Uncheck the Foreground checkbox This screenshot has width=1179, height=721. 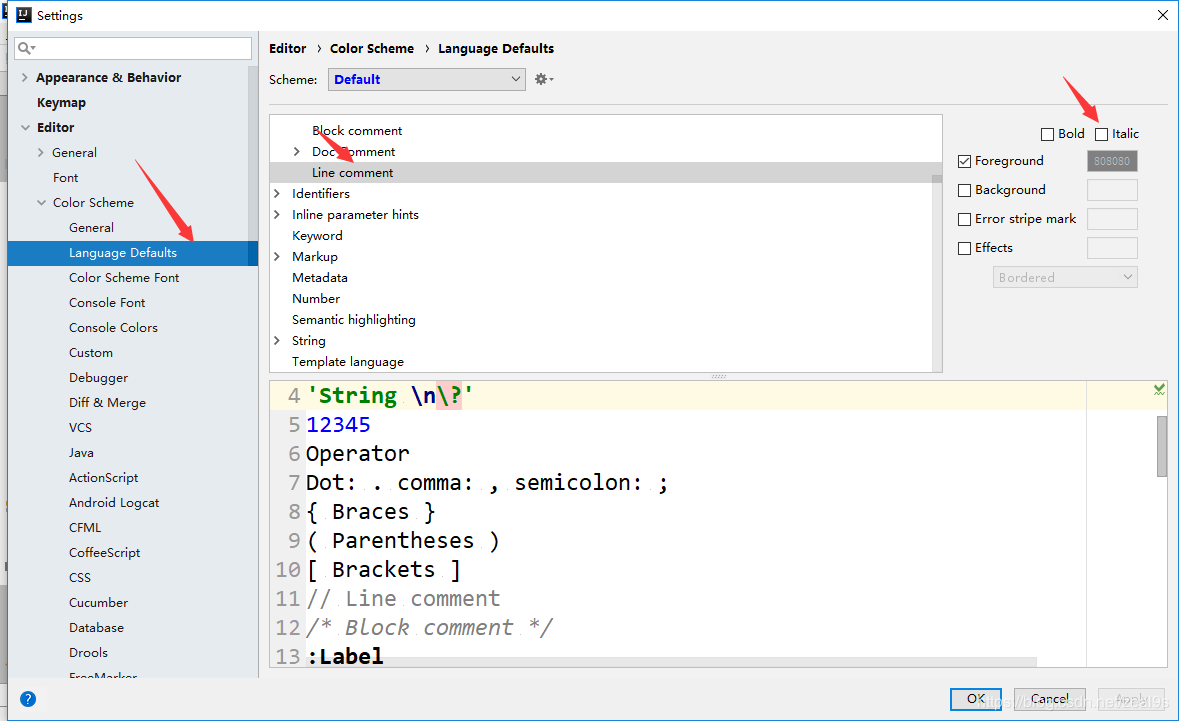coord(965,161)
